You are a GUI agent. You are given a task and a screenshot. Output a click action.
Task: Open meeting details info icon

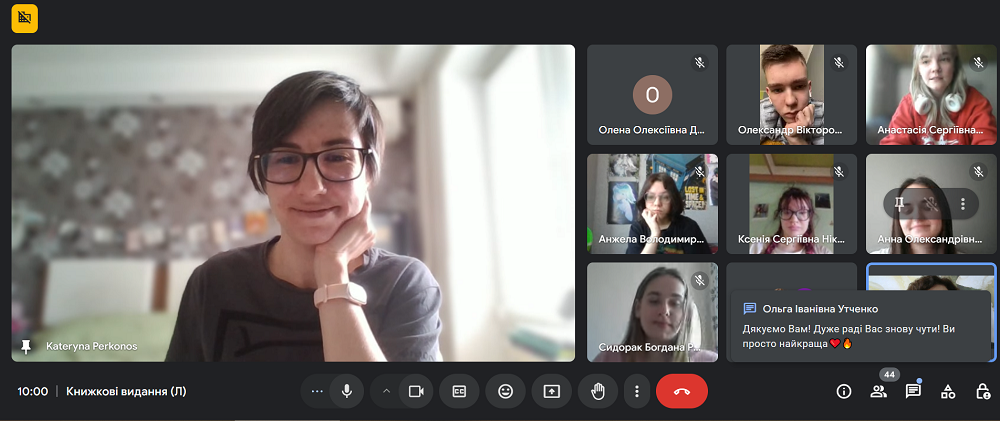coord(843,391)
